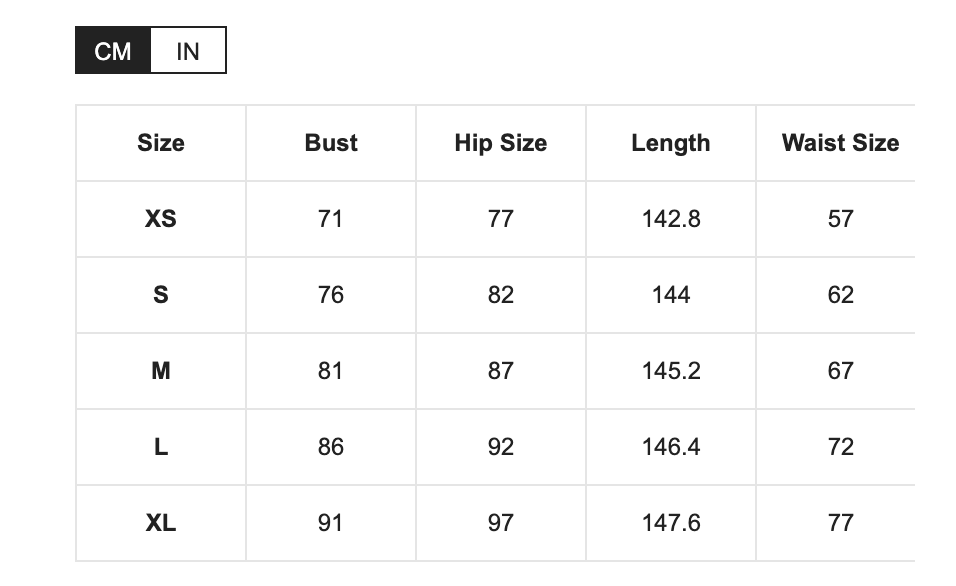Image resolution: width=956 pixels, height=586 pixels.
Task: Select the M length value 145.2
Action: click(x=670, y=371)
